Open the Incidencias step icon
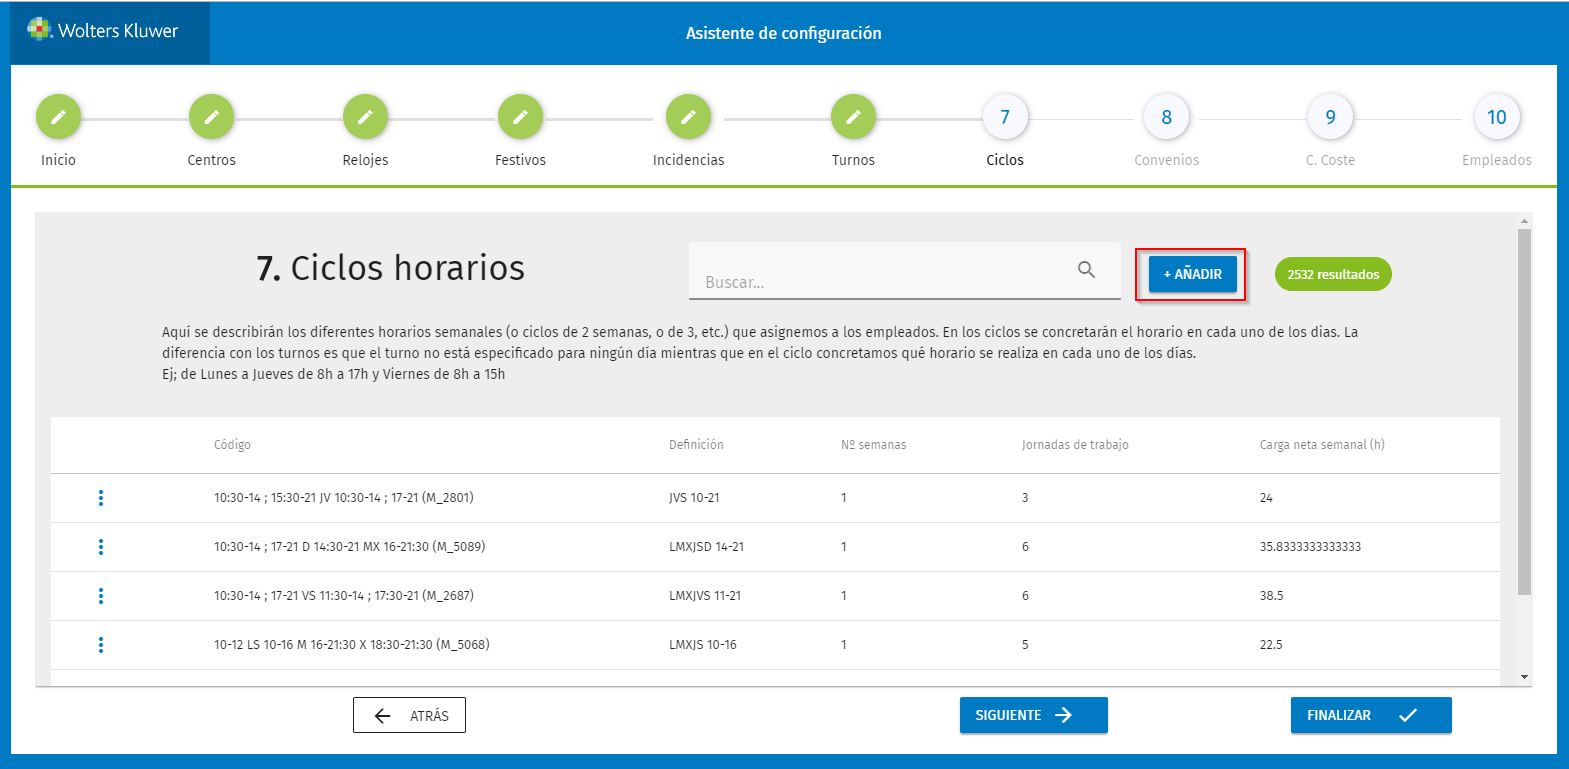The height and width of the screenshot is (769, 1569). point(688,117)
